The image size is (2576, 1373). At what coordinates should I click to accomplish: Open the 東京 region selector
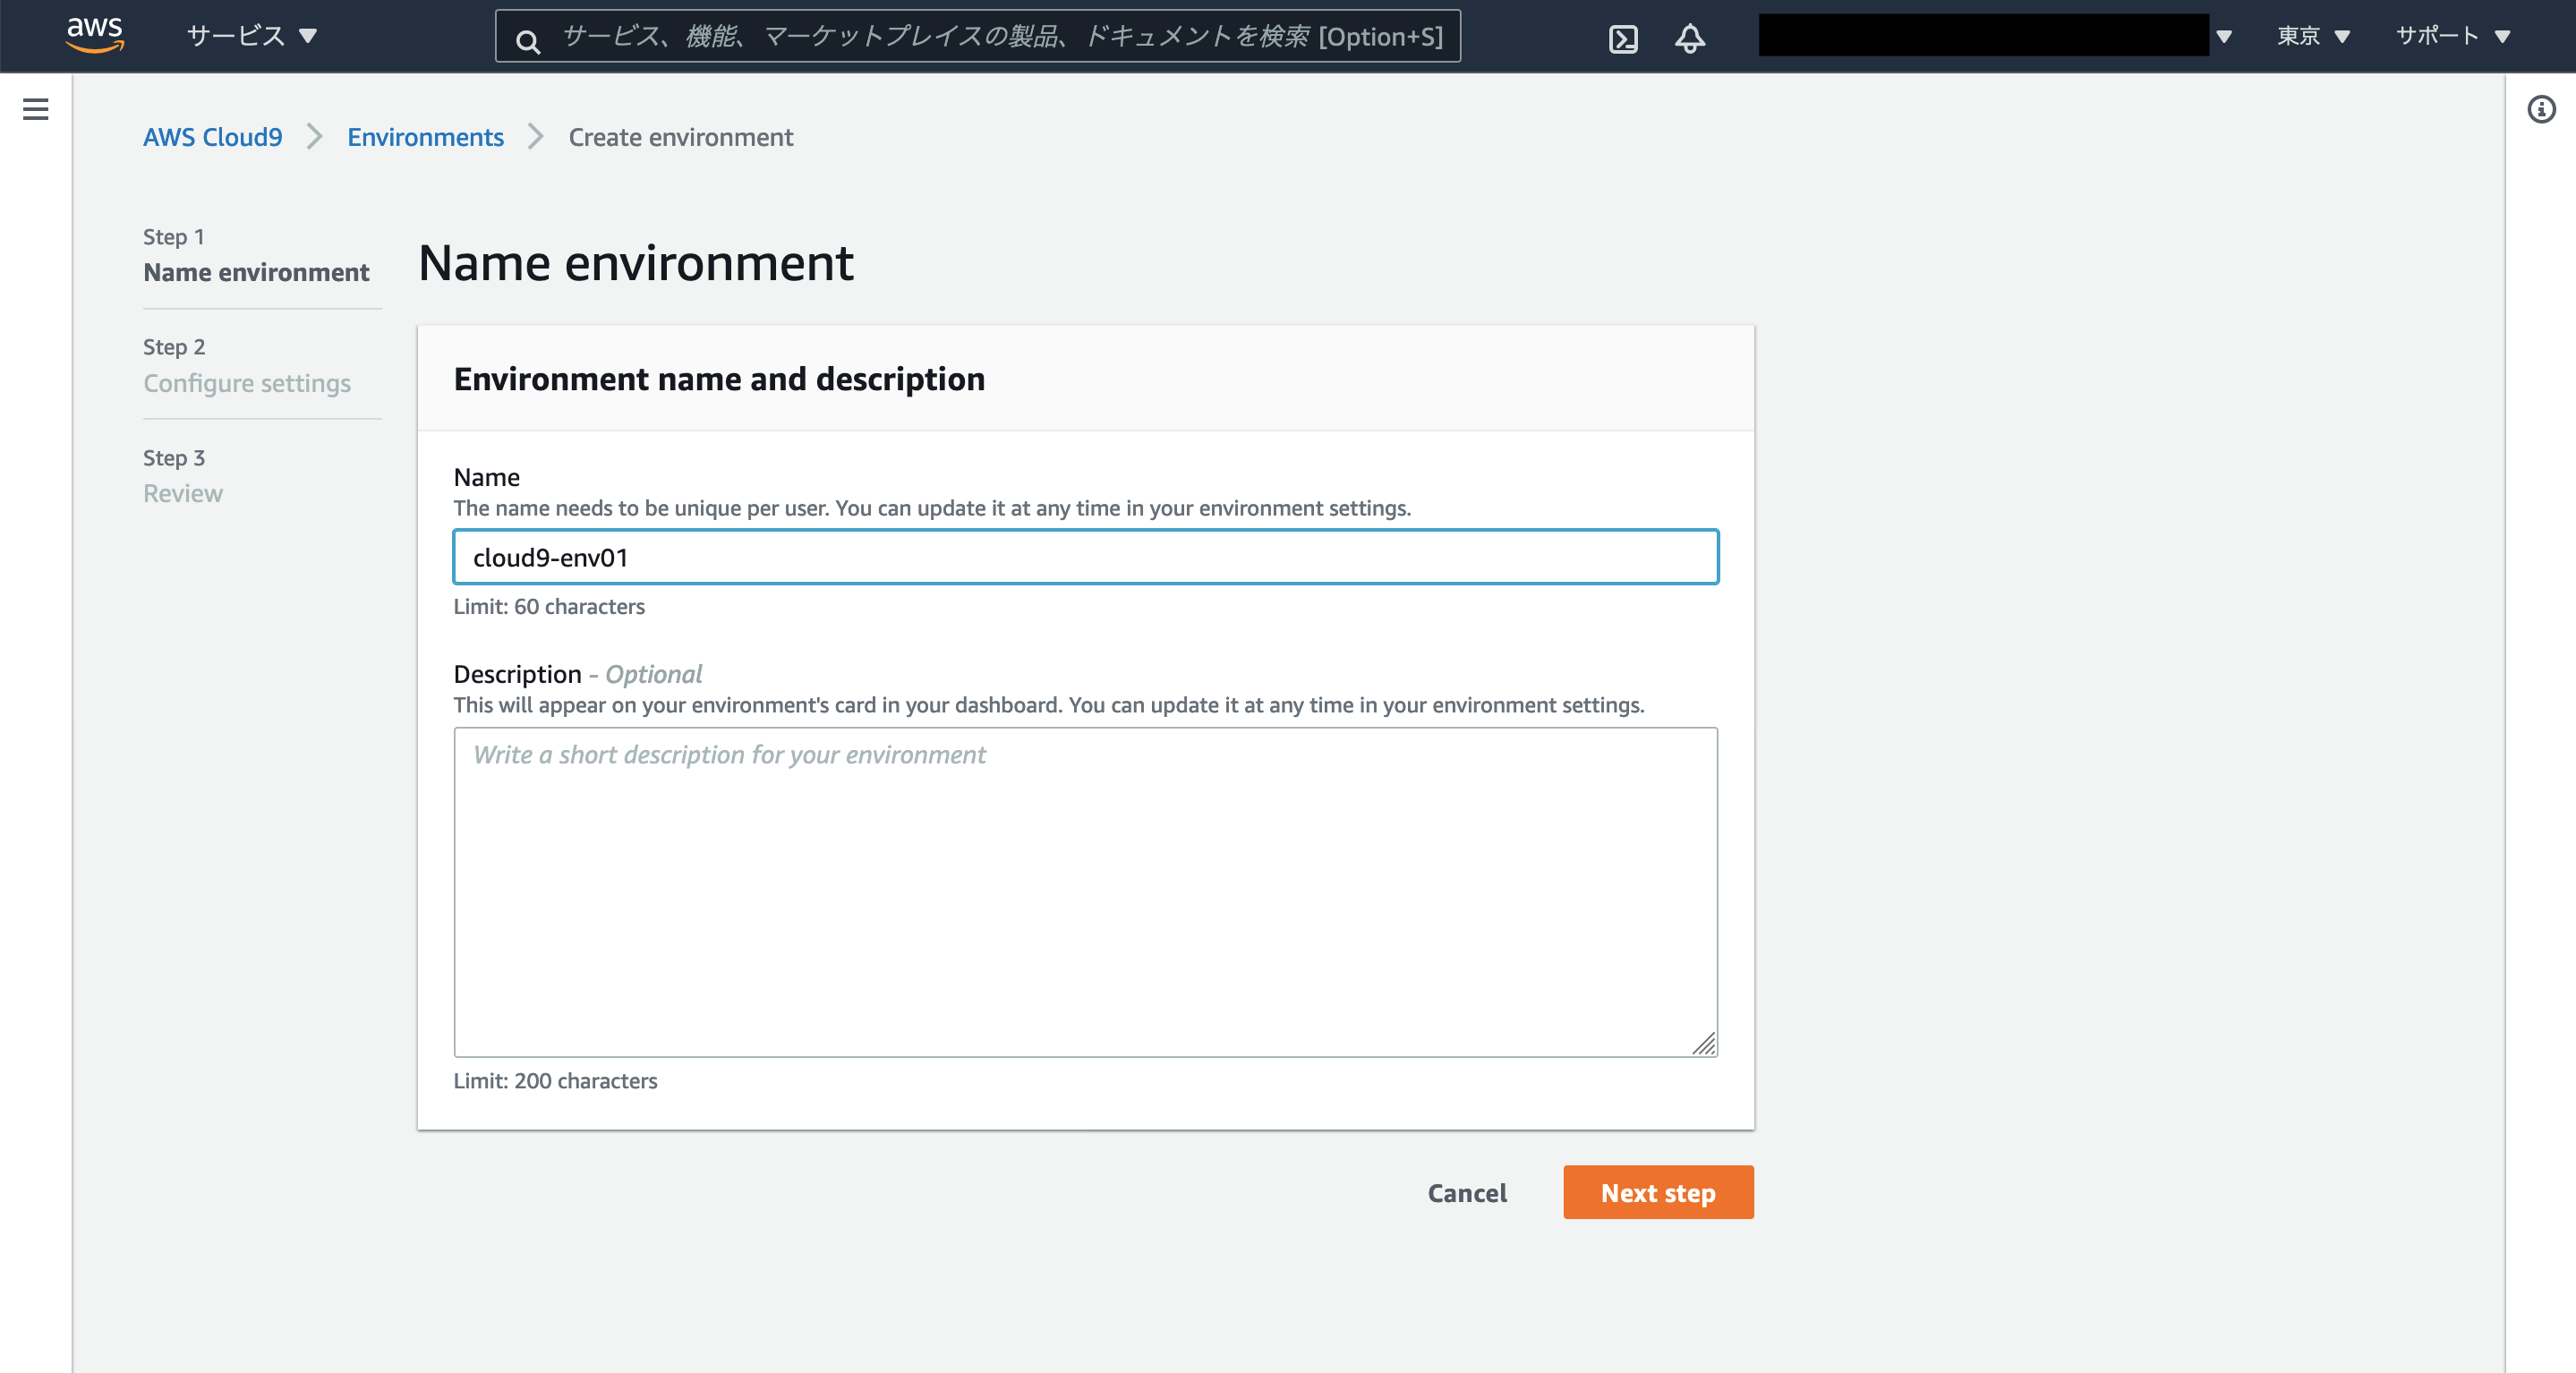click(2313, 36)
